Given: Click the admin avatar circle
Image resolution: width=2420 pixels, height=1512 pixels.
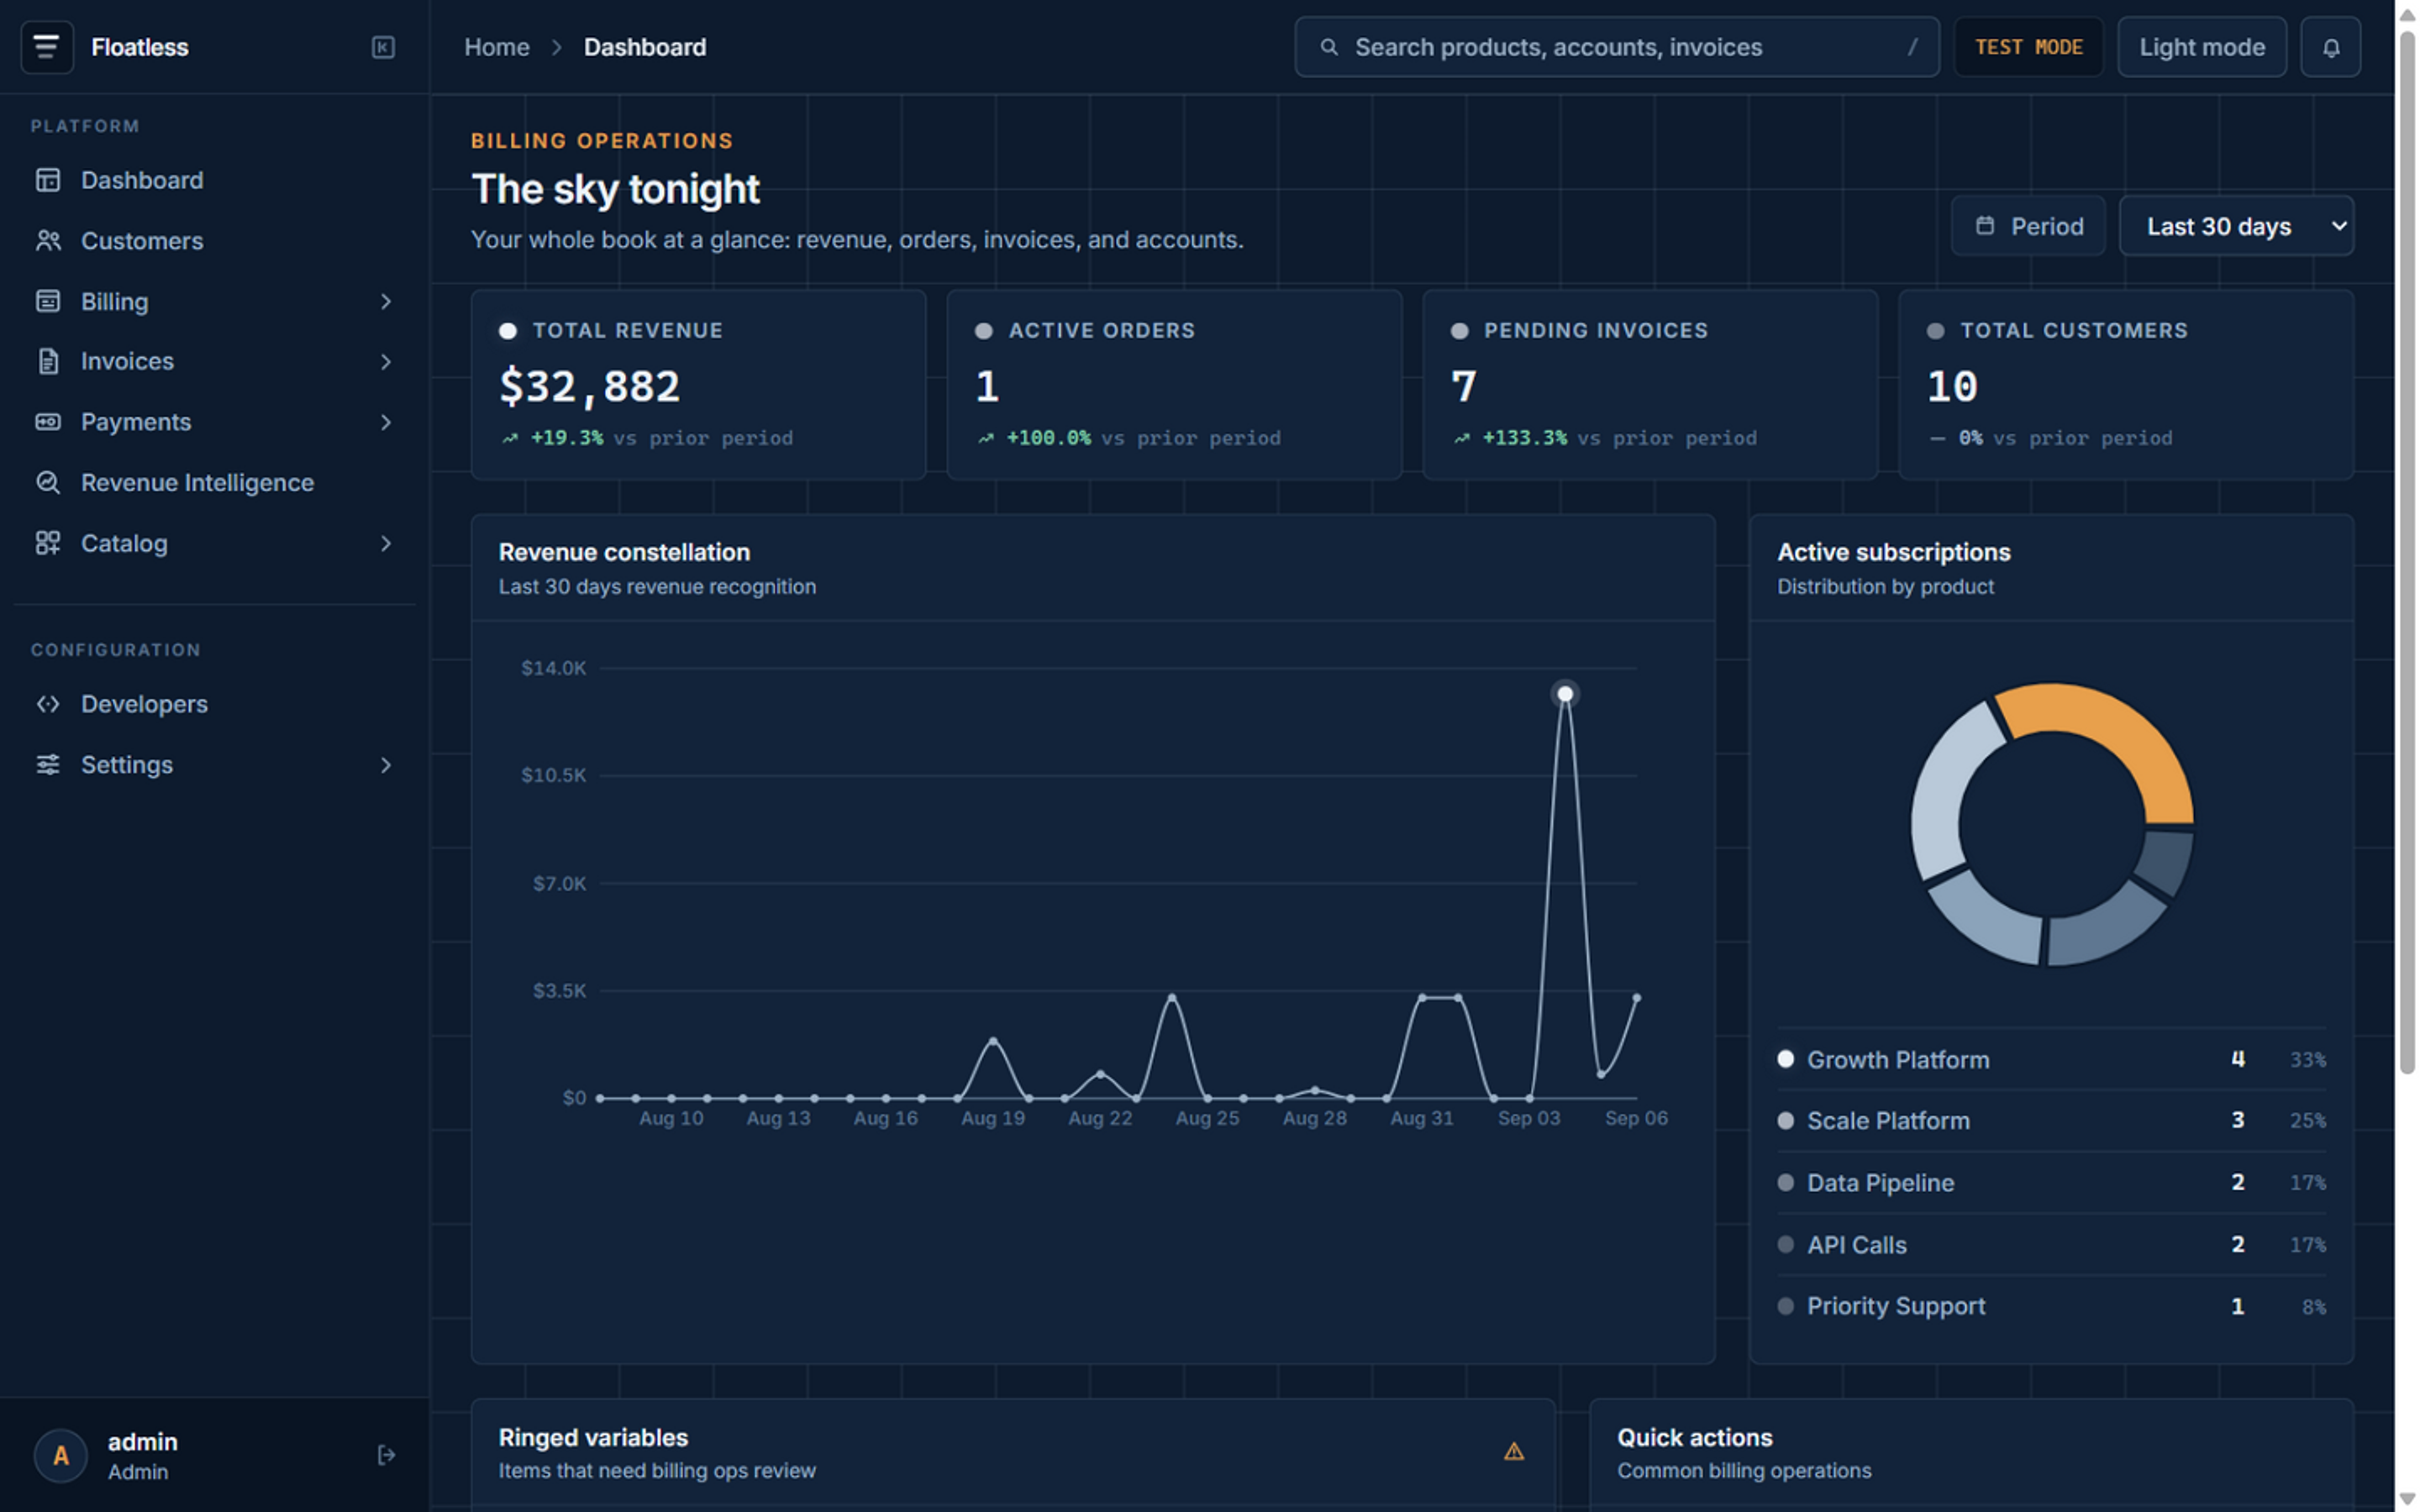Looking at the screenshot, I should 60,1455.
